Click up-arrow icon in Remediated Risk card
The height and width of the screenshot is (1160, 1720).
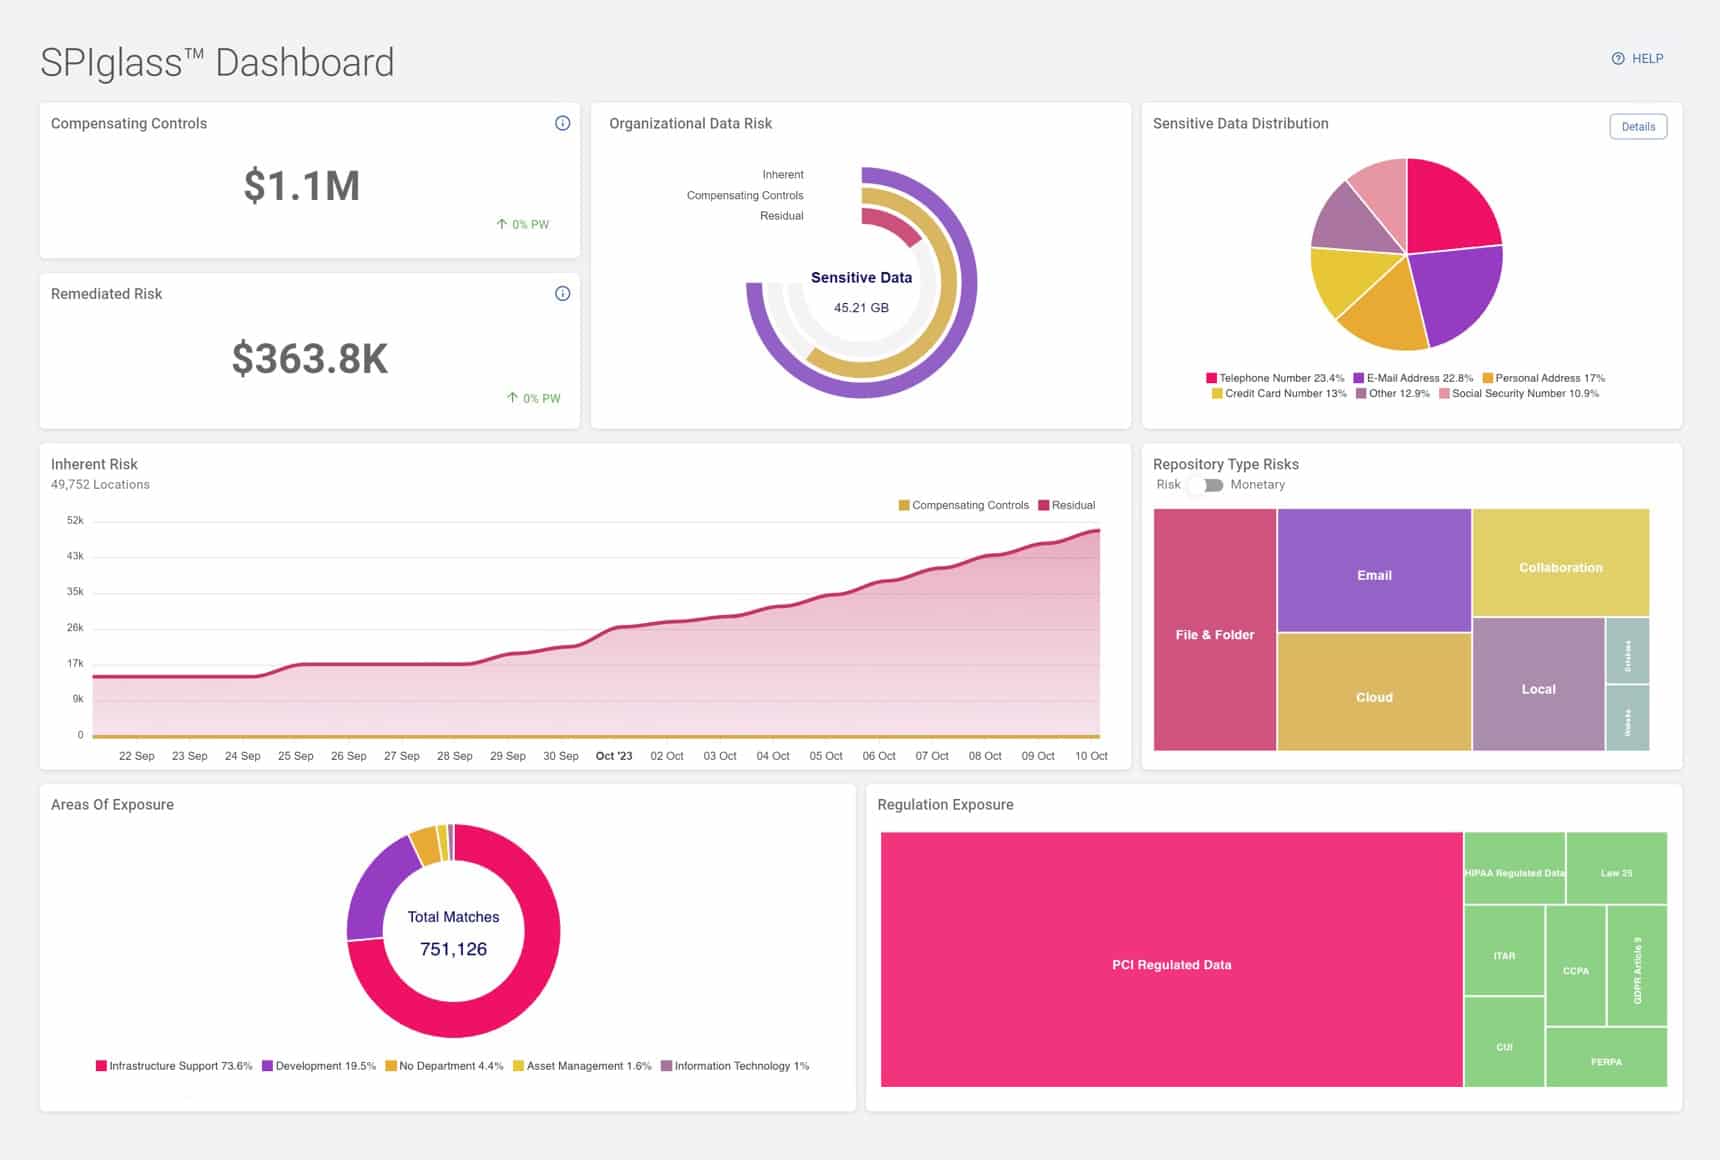[512, 398]
